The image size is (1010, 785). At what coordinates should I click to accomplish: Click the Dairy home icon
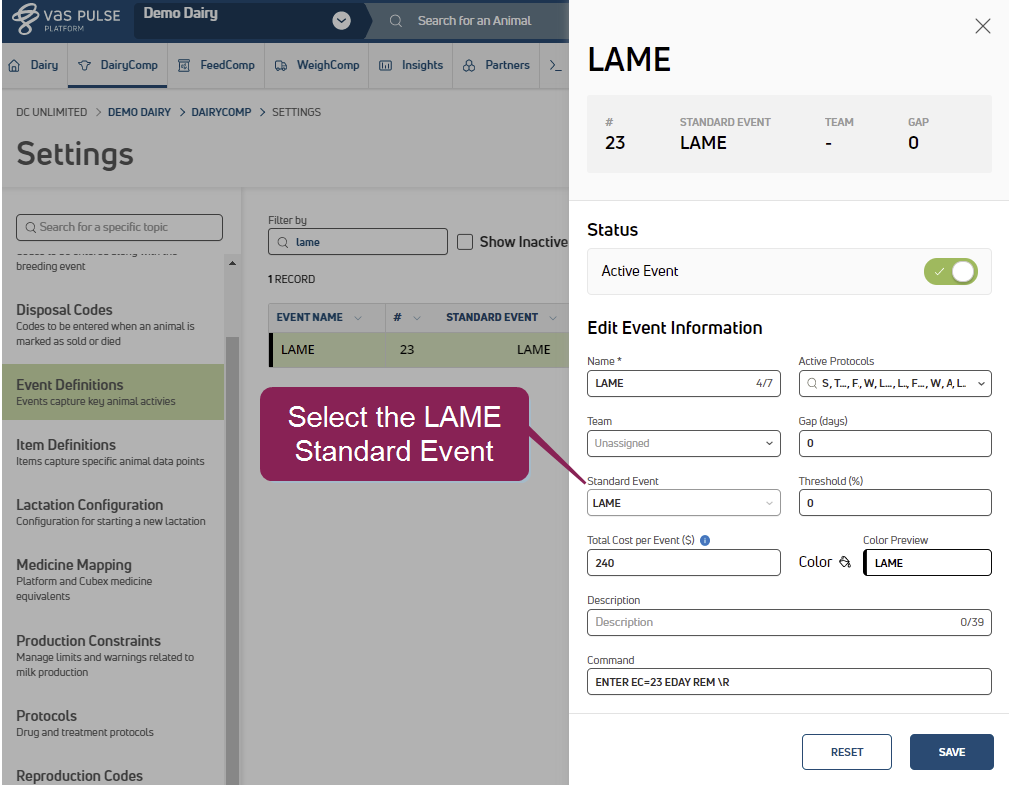point(15,65)
